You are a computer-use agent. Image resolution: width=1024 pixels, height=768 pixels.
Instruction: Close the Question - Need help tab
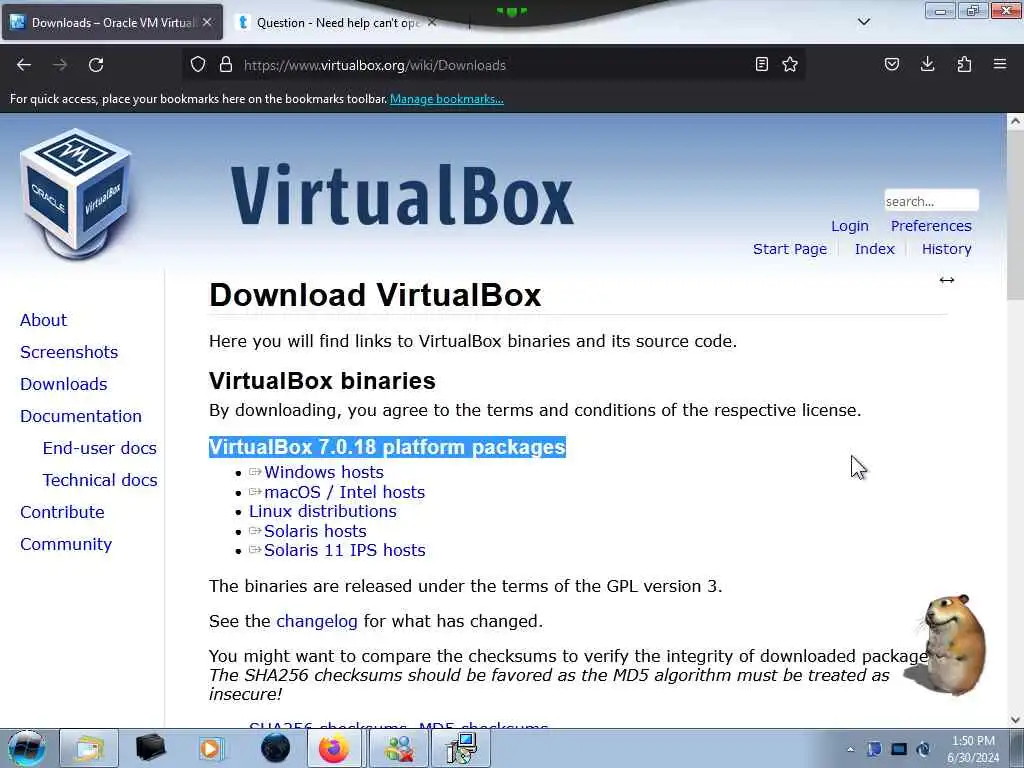click(x=432, y=22)
